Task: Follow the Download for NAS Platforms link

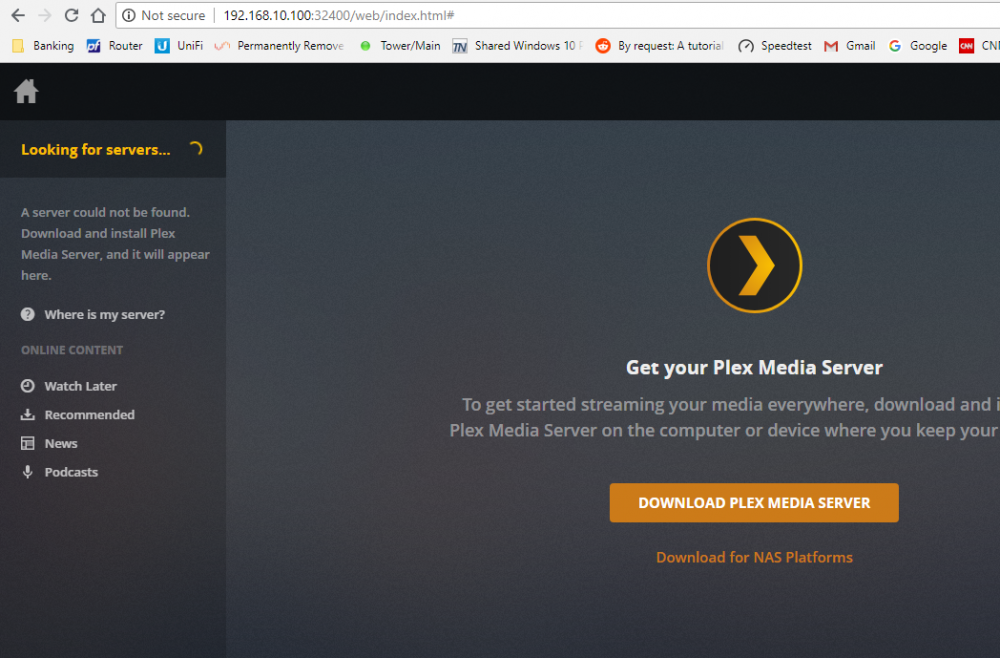Action: point(754,557)
